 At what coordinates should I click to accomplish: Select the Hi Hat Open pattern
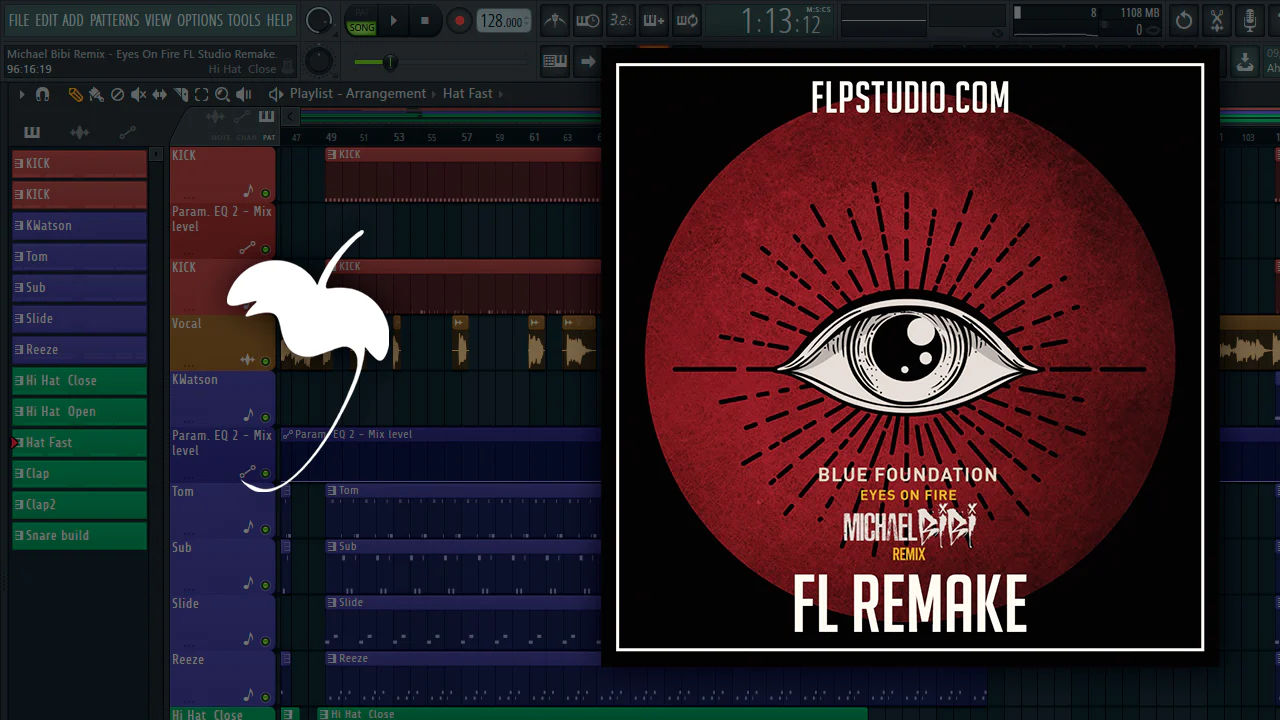point(79,411)
